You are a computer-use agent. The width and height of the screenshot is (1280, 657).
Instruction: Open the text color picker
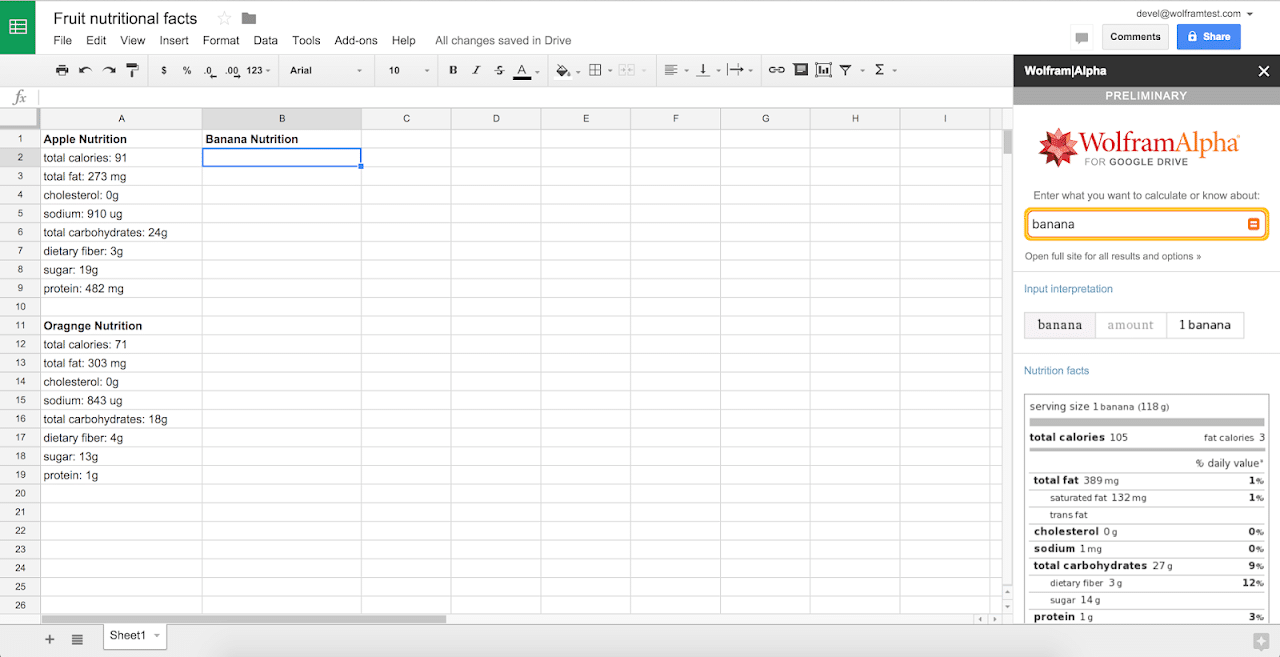click(521, 70)
